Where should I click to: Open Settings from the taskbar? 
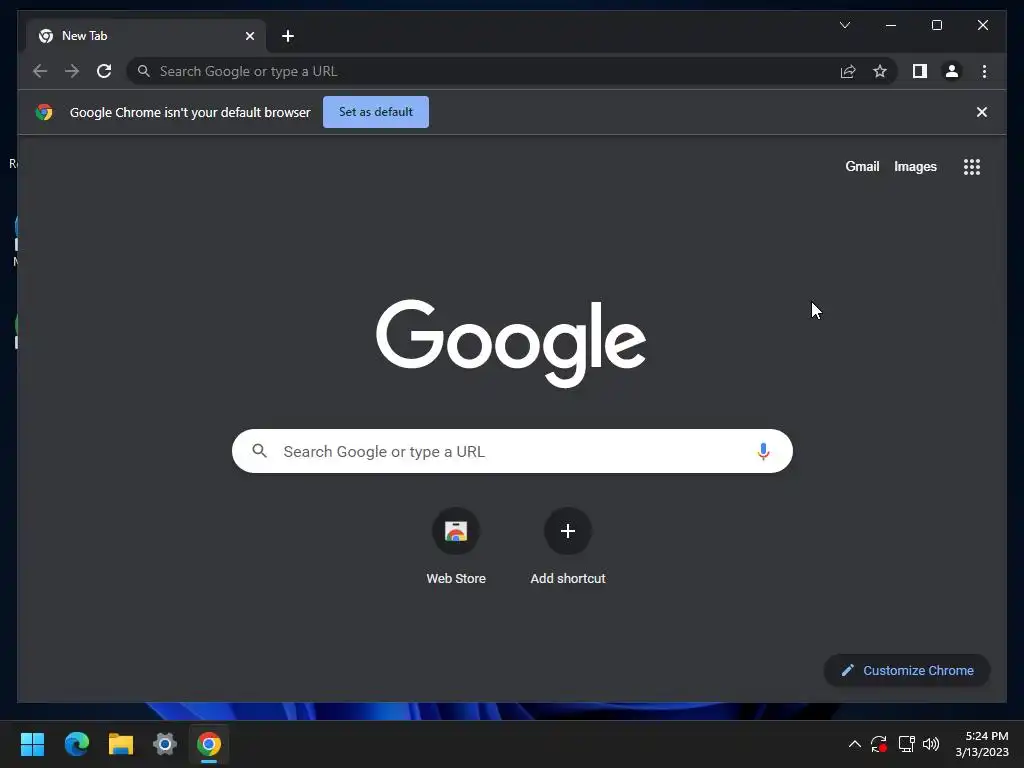click(x=165, y=744)
